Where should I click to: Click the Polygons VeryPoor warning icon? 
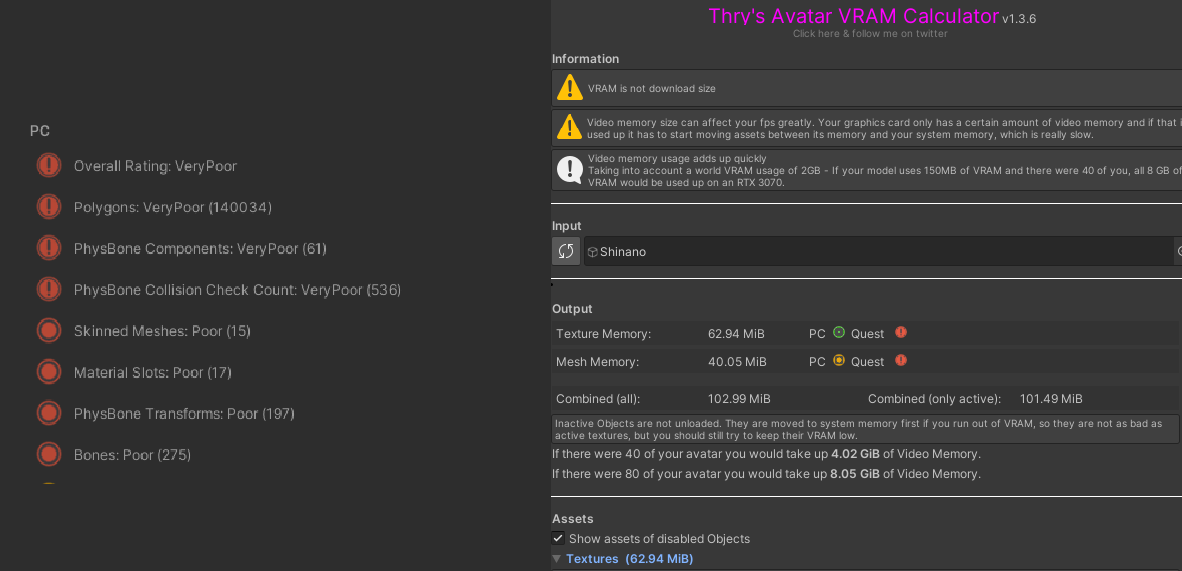[x=49, y=207]
